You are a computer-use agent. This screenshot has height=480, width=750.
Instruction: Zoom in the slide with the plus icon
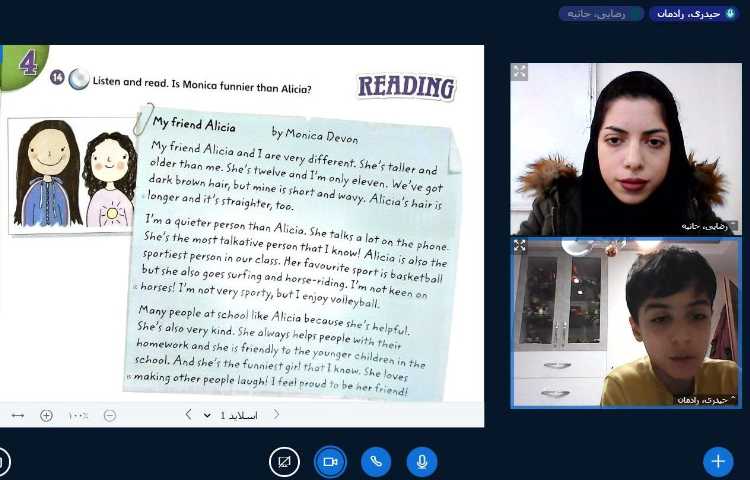click(46, 415)
